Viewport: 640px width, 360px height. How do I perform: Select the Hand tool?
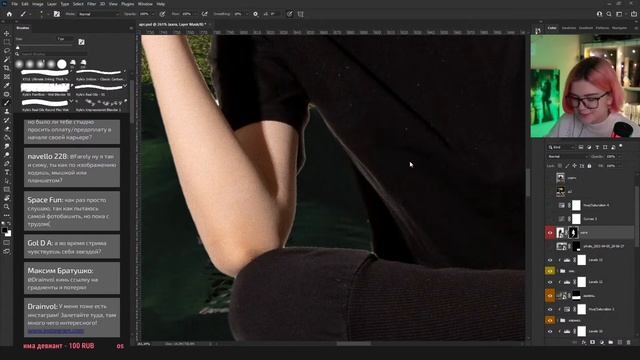click(x=7, y=198)
